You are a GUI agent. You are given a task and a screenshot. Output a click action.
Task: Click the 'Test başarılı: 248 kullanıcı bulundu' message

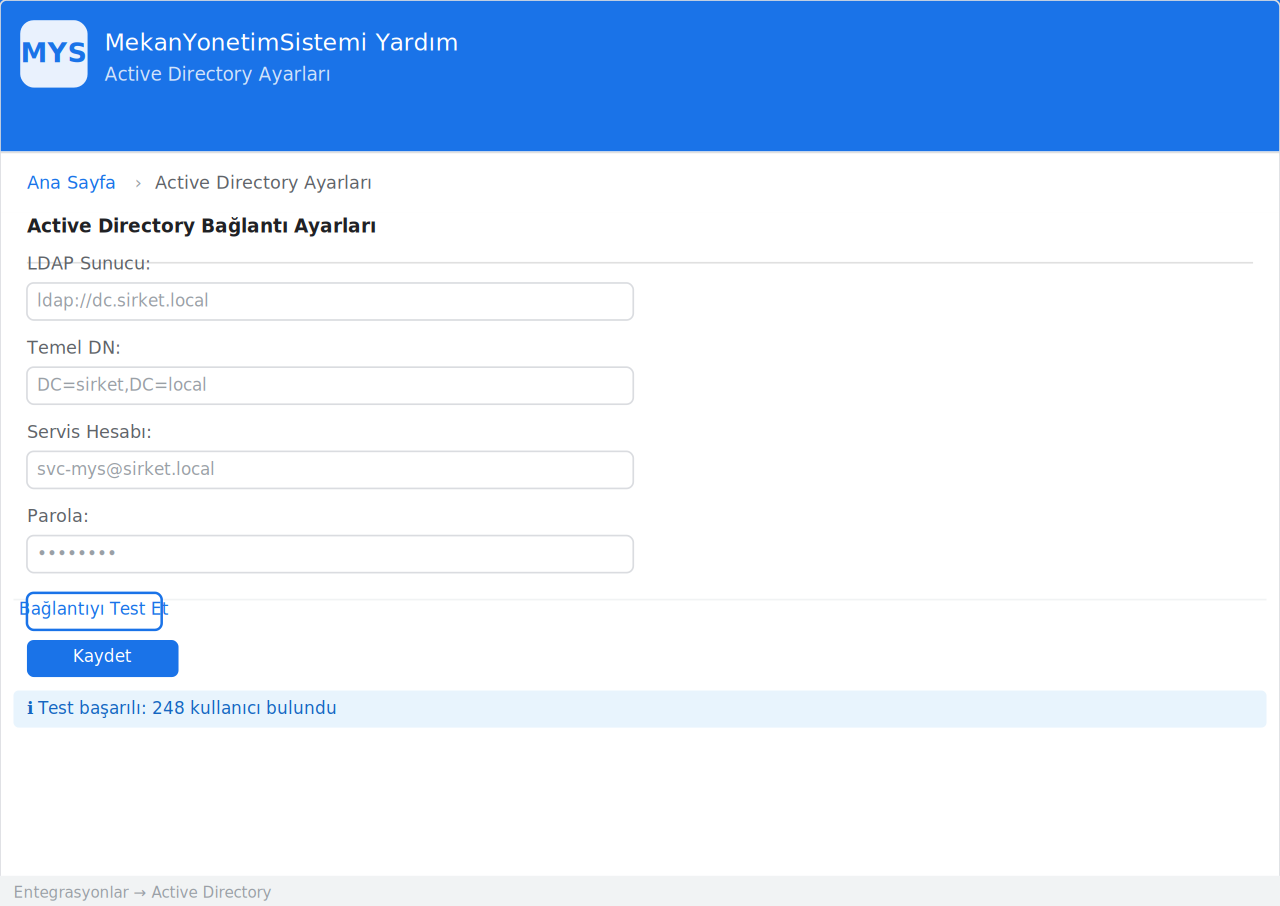coord(187,709)
